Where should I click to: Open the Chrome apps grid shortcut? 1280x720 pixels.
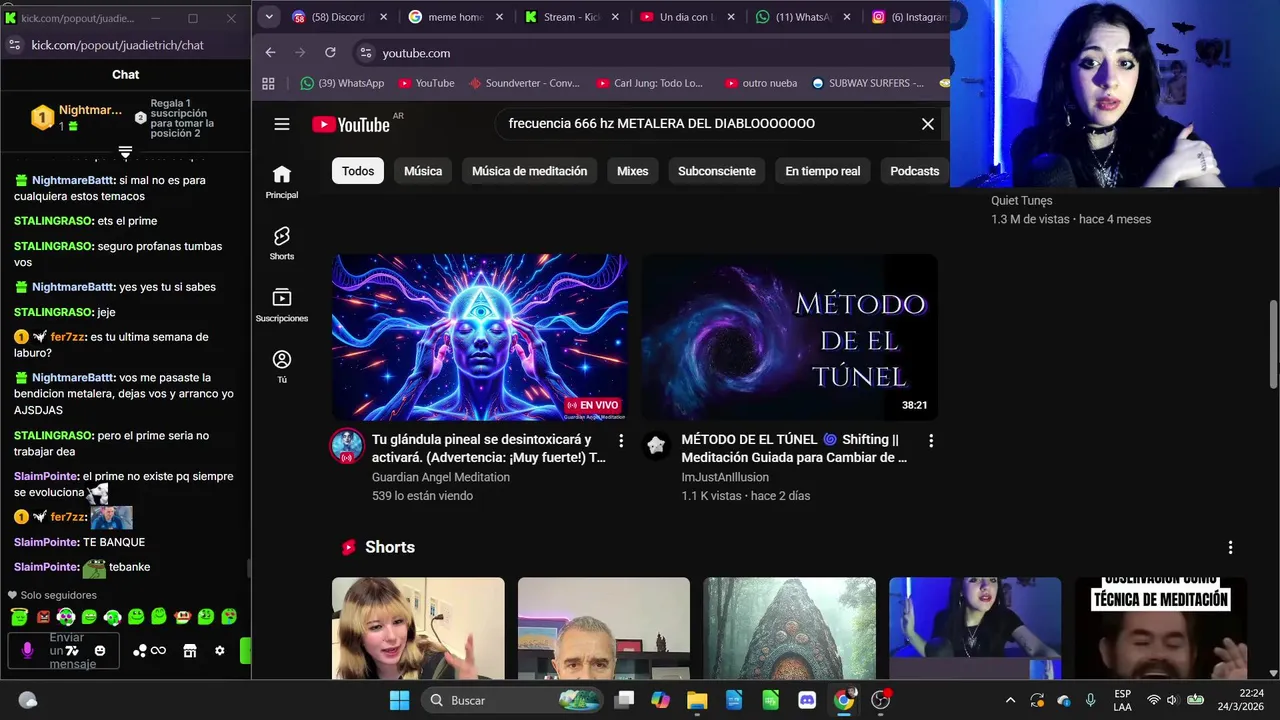point(268,83)
